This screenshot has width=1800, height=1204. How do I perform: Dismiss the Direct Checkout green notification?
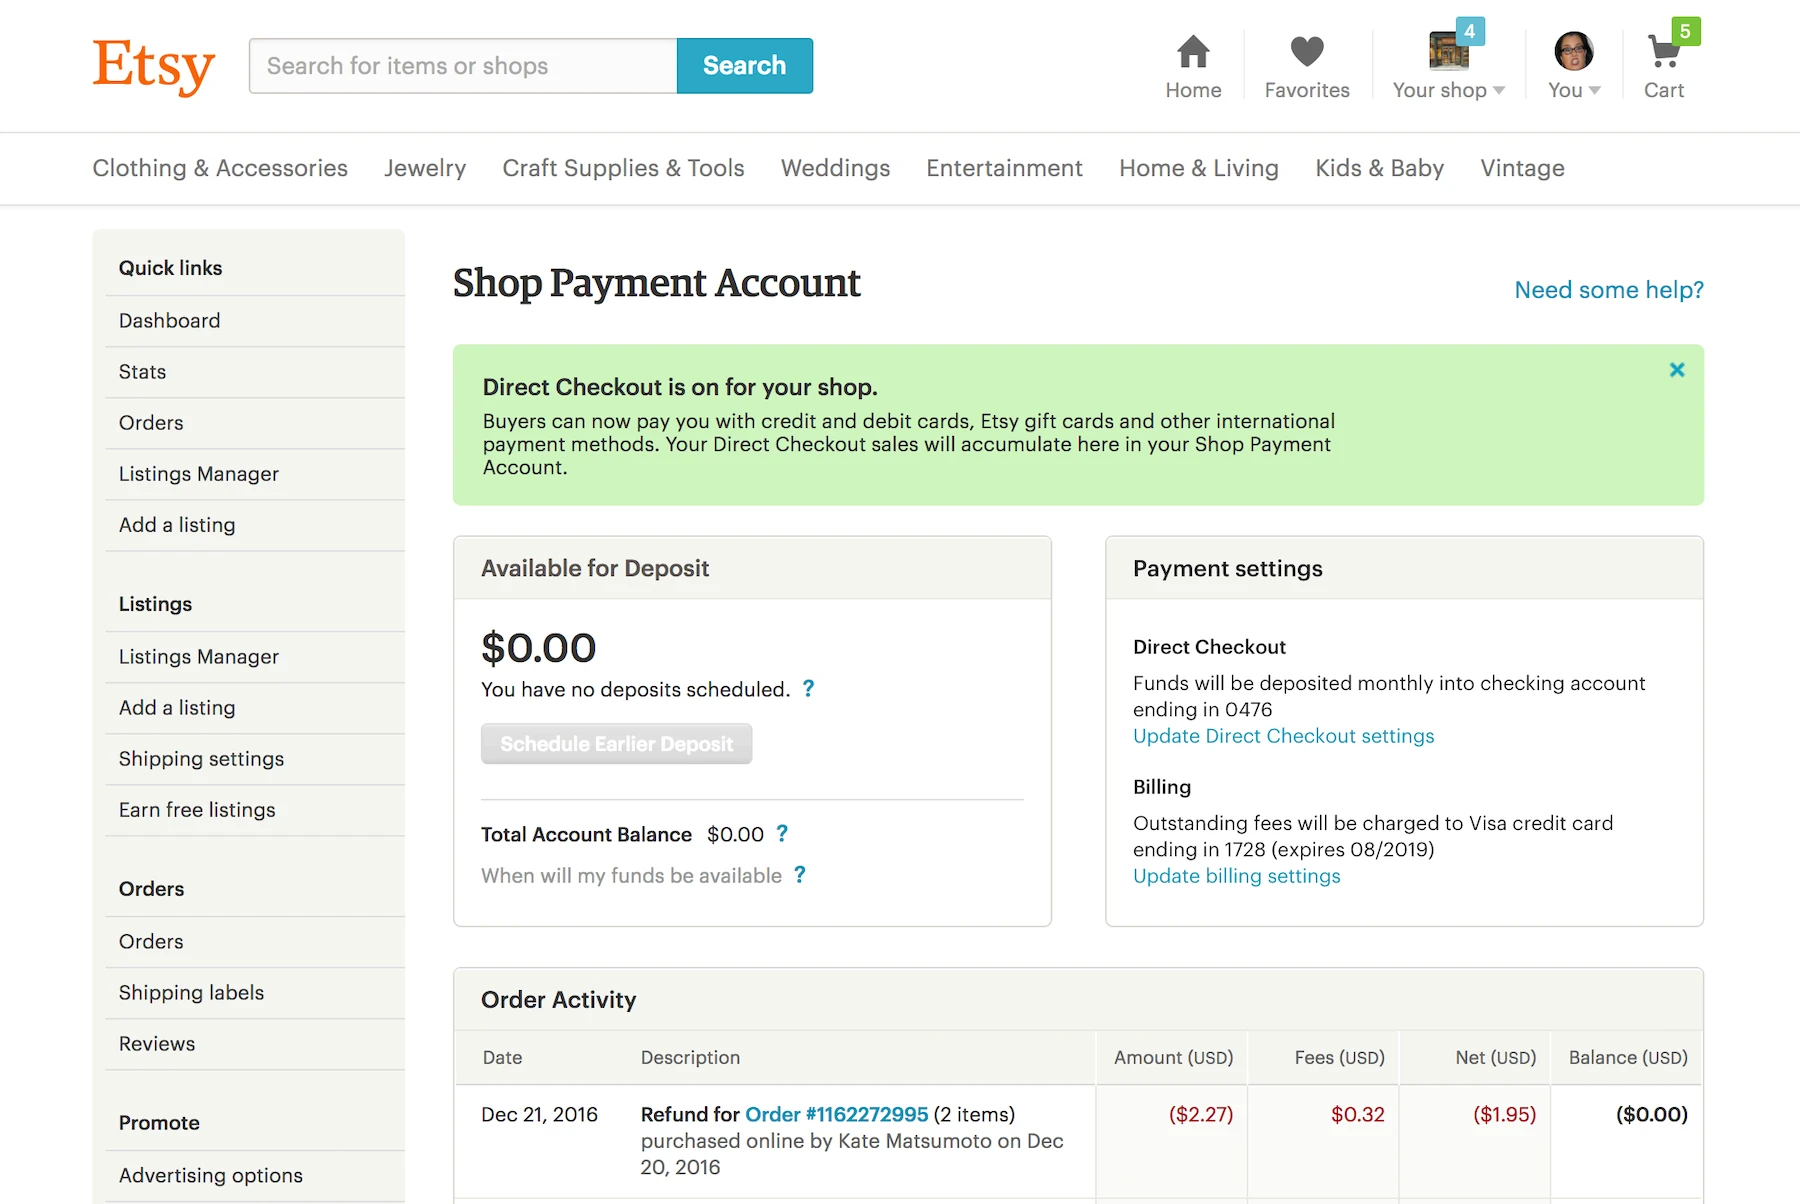(1677, 369)
